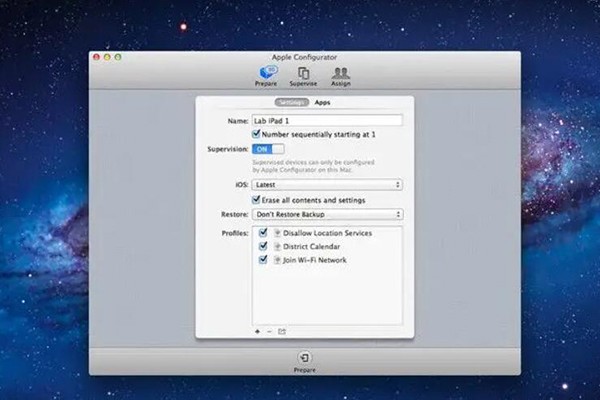Click the Prepare button at the bottom

click(305, 362)
